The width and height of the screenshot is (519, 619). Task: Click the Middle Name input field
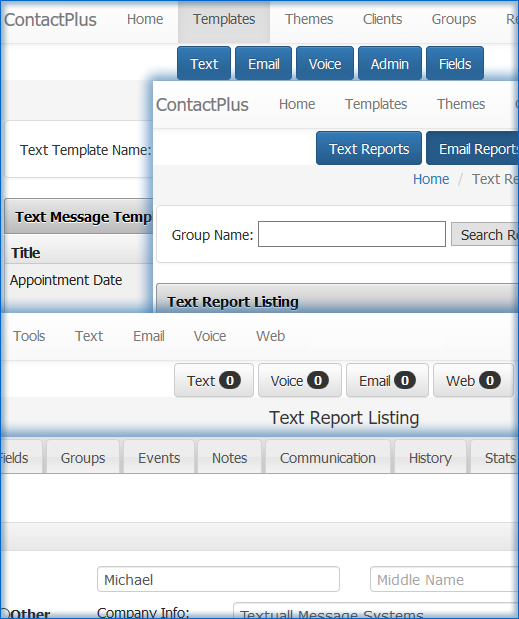click(x=444, y=579)
